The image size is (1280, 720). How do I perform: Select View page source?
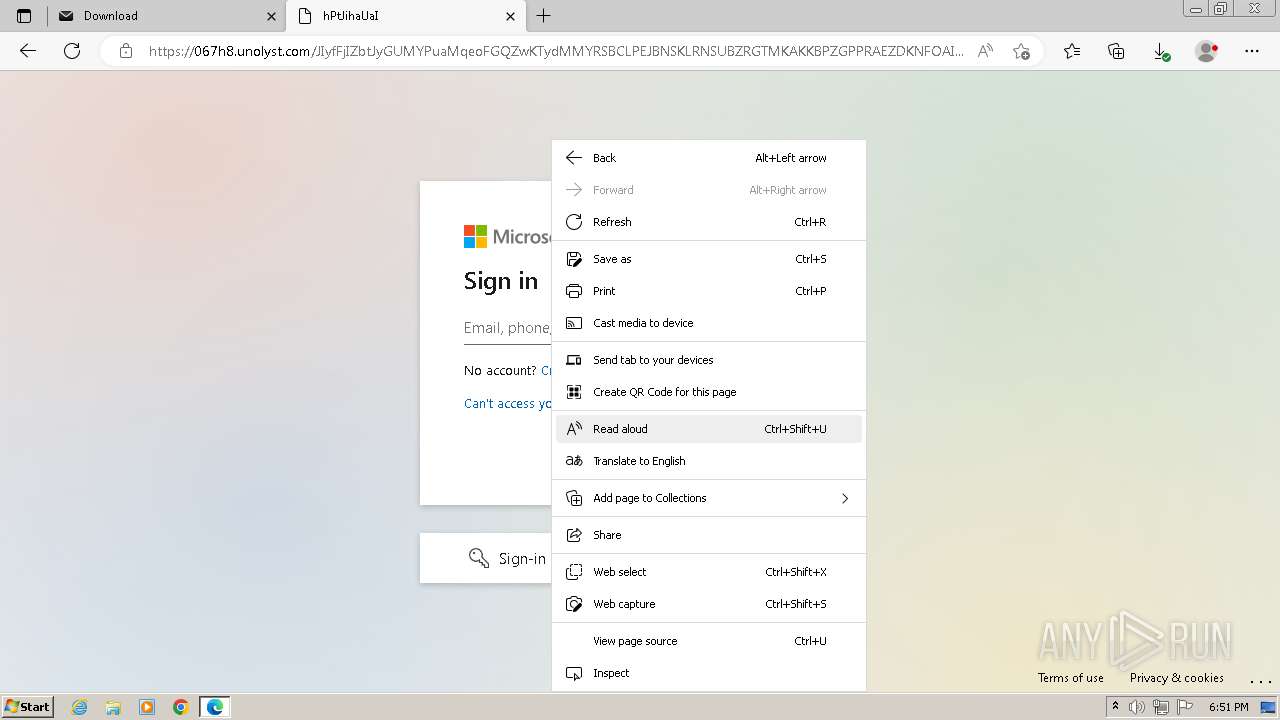708,641
